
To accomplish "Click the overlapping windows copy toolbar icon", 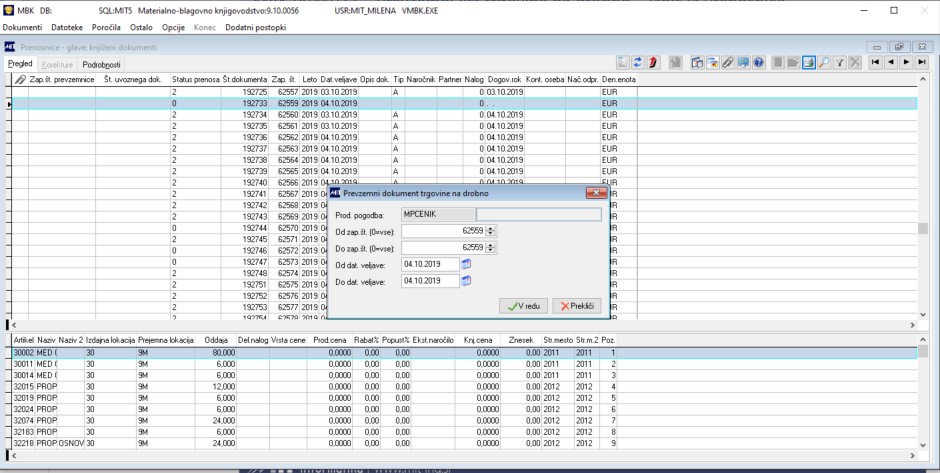I will [697, 62].
